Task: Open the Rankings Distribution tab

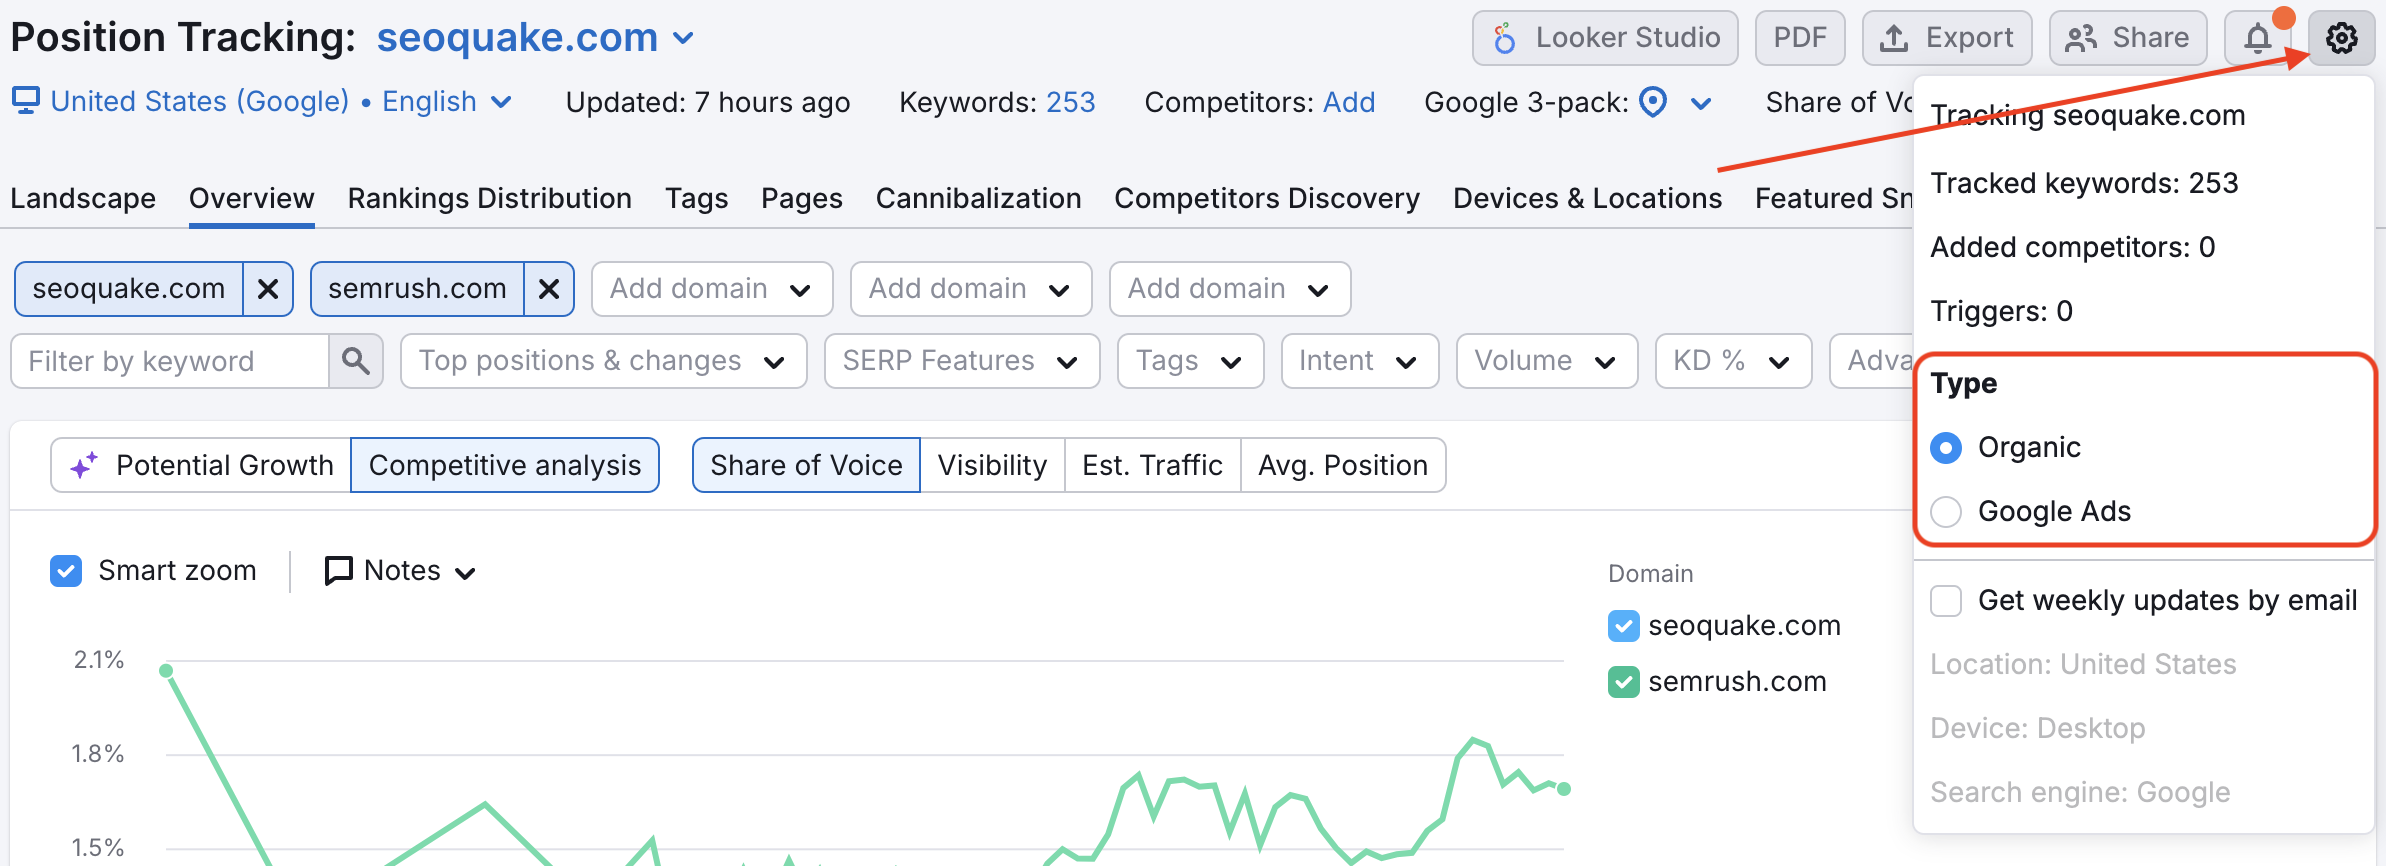Action: 490,198
